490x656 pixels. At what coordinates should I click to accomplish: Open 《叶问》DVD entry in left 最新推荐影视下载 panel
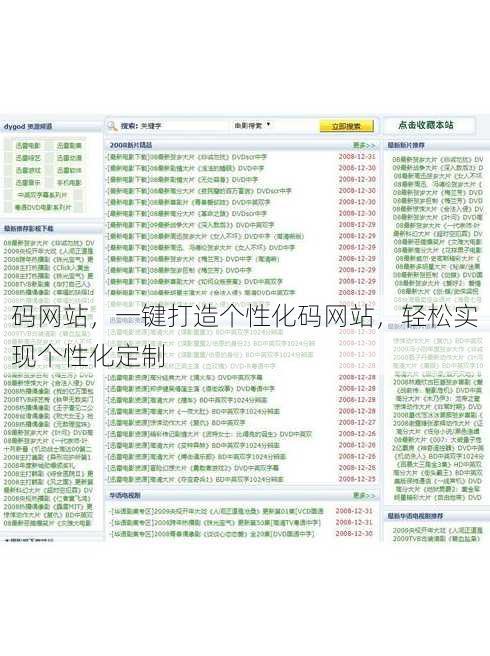pyautogui.click(x=49, y=432)
